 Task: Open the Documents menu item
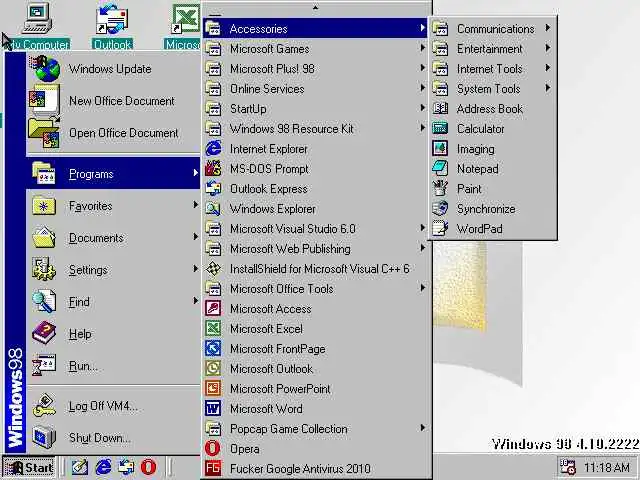click(x=113, y=238)
